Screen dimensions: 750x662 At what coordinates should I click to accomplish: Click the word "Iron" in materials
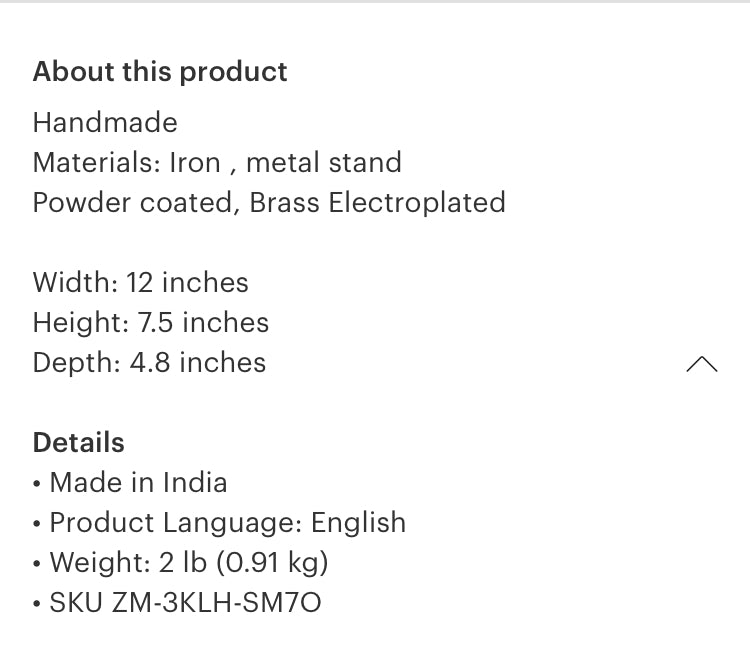[194, 163]
